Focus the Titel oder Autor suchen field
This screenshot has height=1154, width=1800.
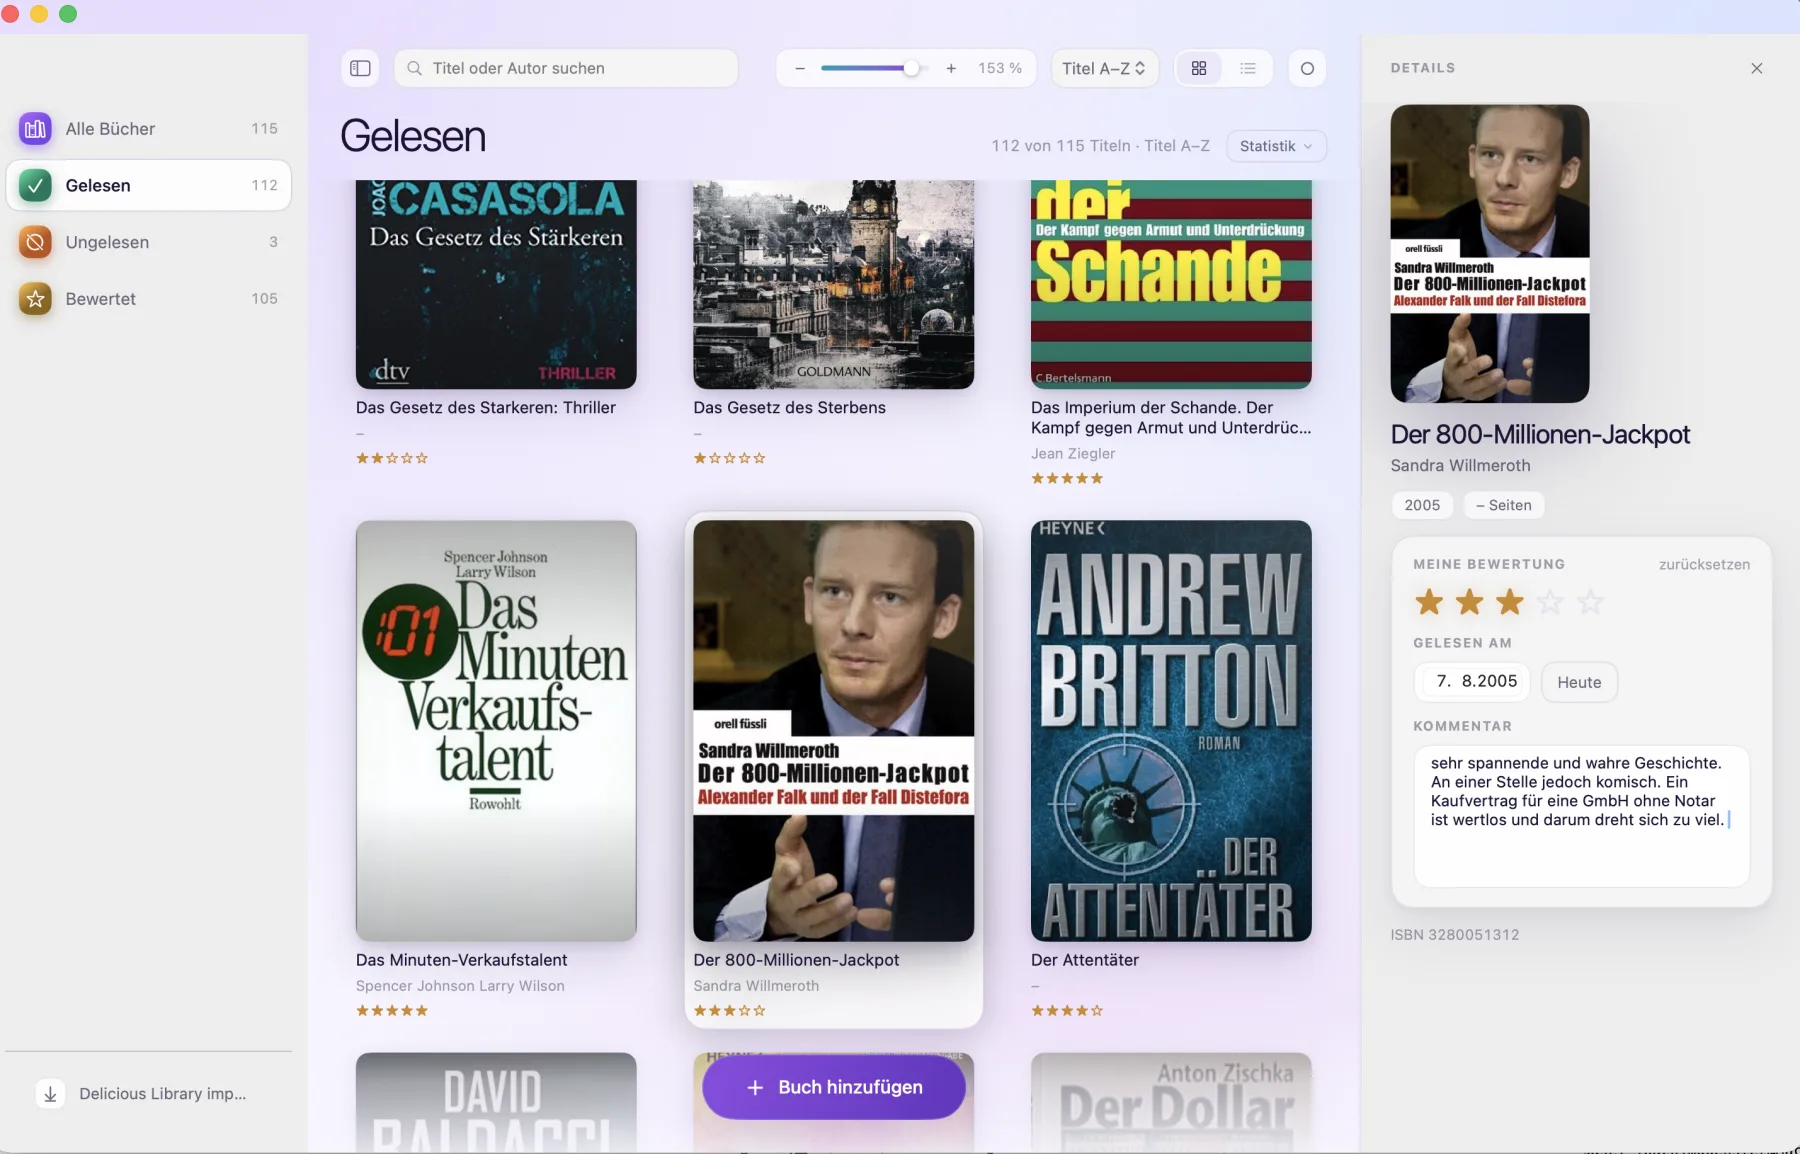pos(566,68)
